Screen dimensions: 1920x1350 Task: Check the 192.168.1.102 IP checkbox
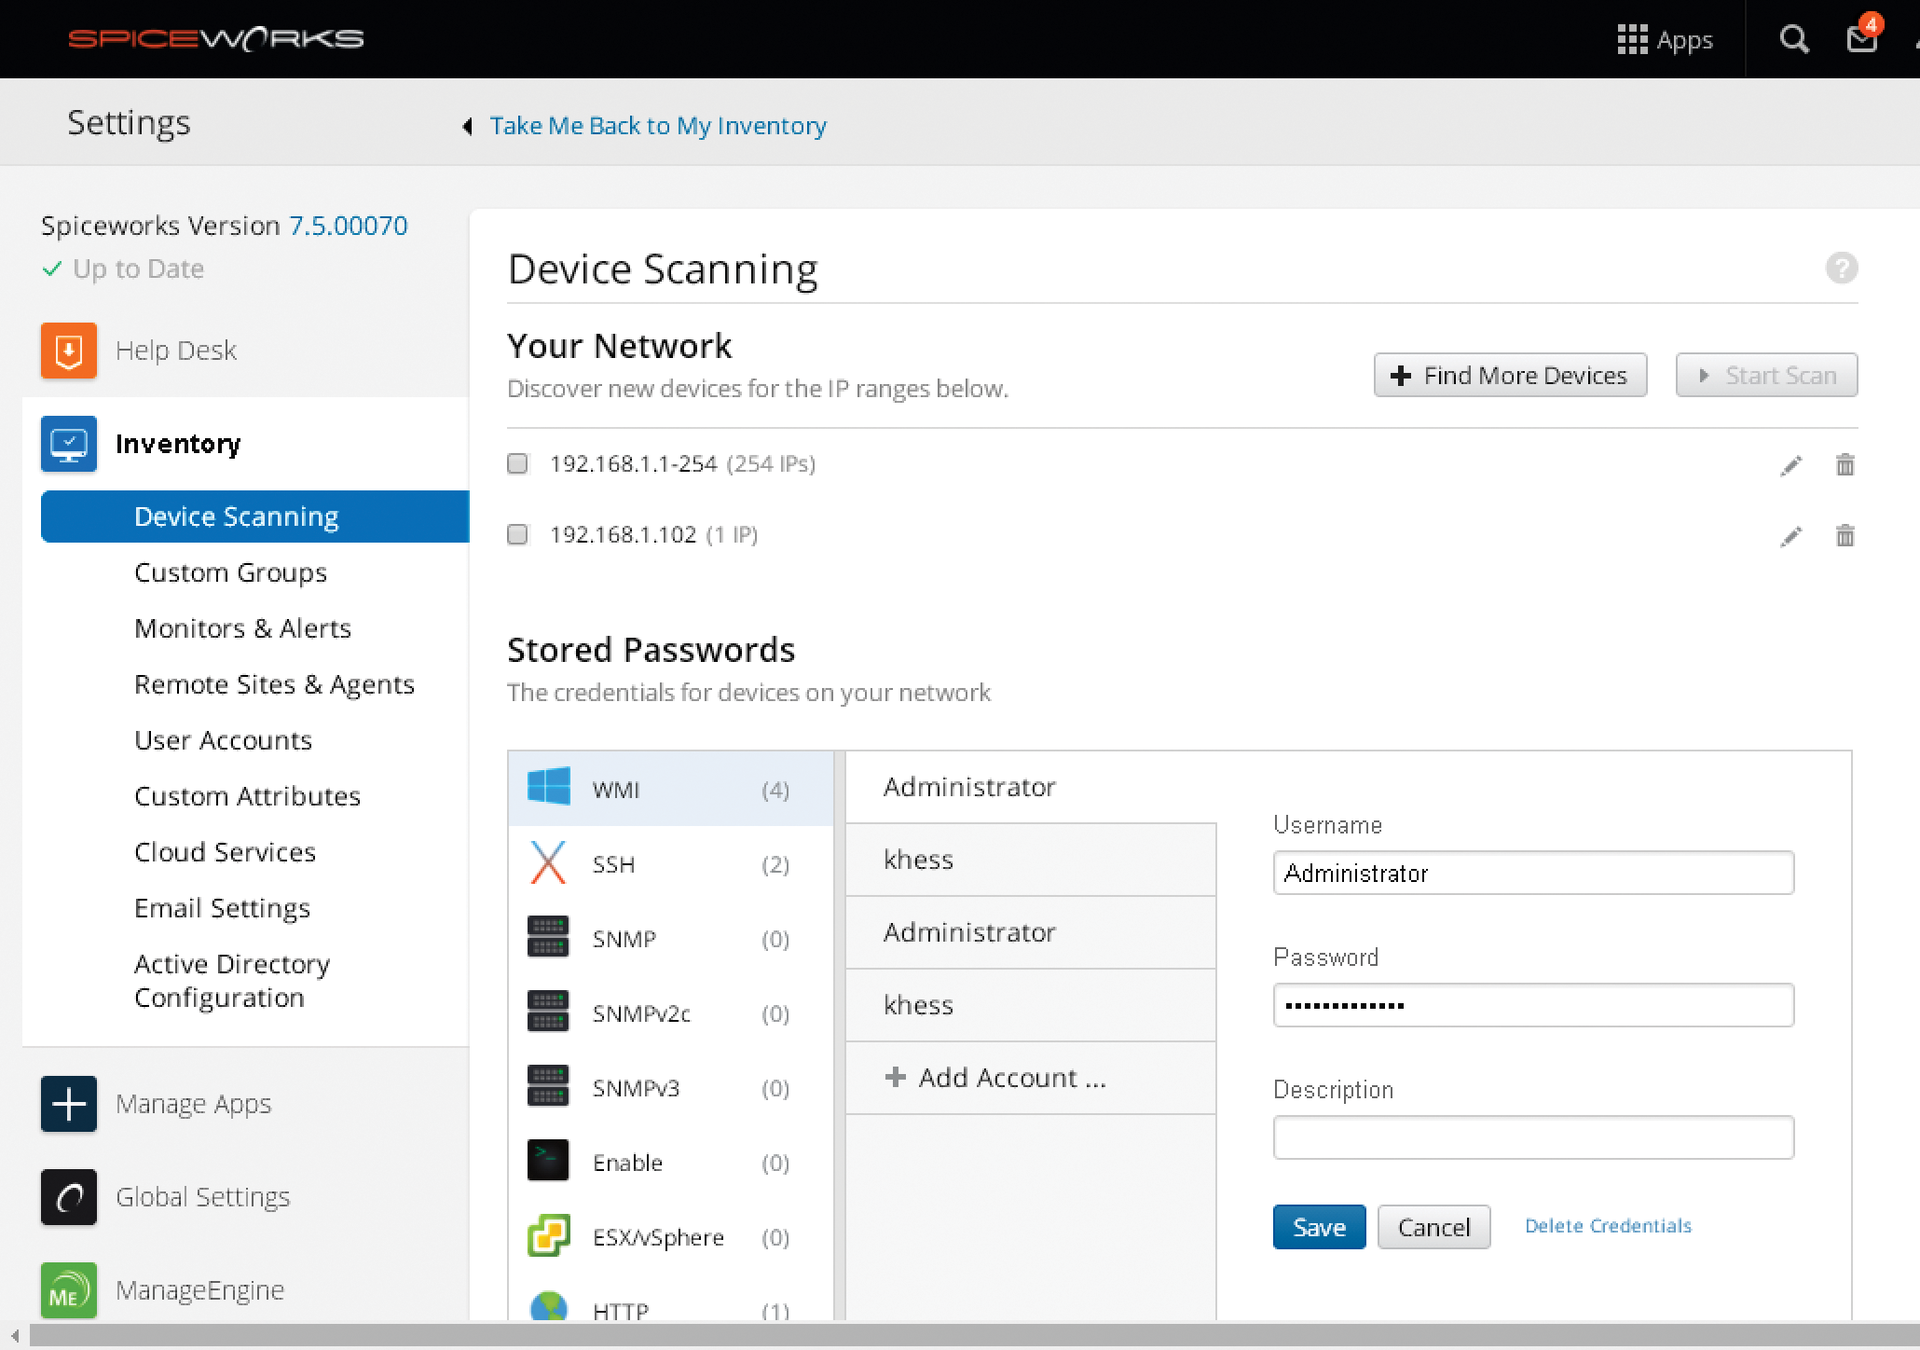click(518, 534)
